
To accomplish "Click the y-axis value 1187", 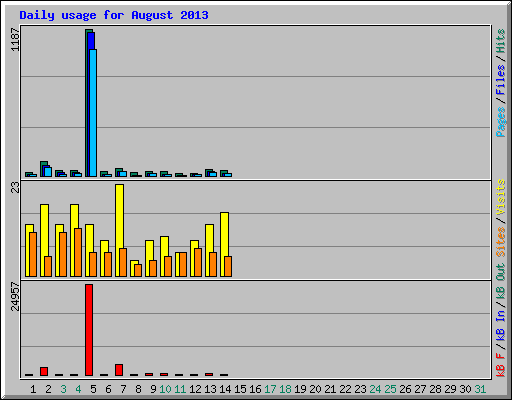I will [x=15, y=40].
